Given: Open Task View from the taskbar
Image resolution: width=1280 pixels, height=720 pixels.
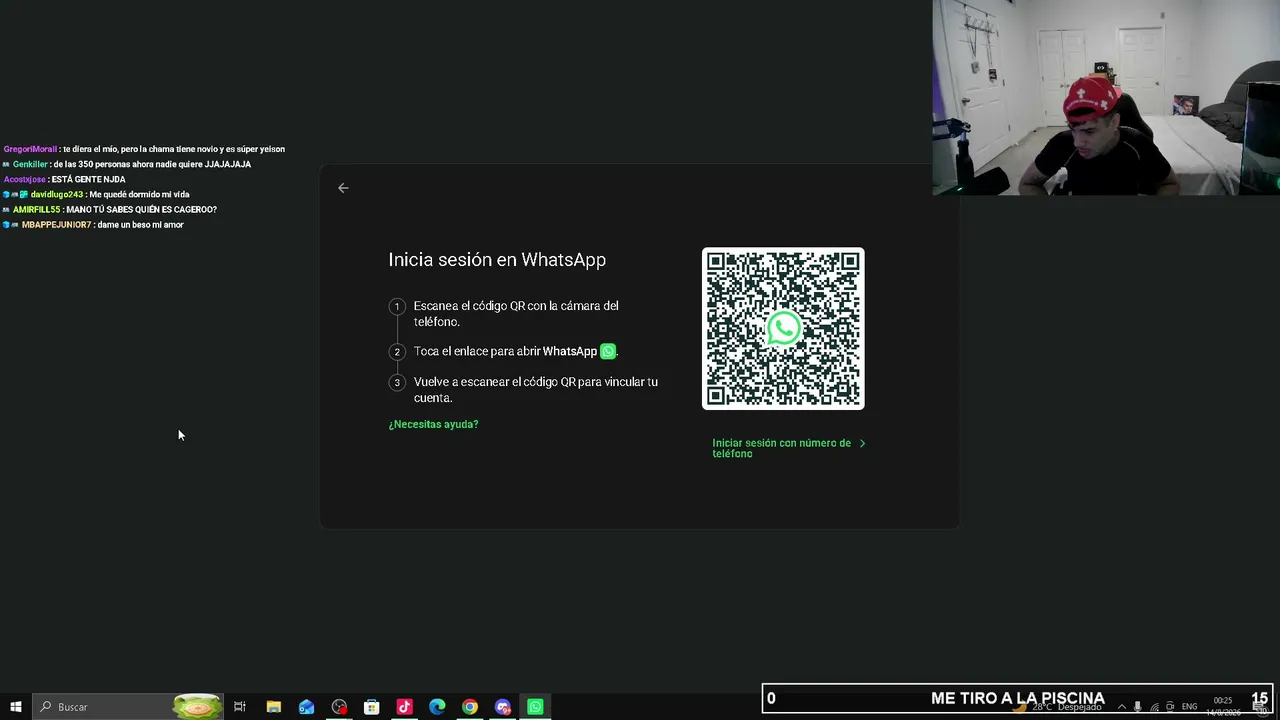Looking at the screenshot, I should (x=240, y=707).
